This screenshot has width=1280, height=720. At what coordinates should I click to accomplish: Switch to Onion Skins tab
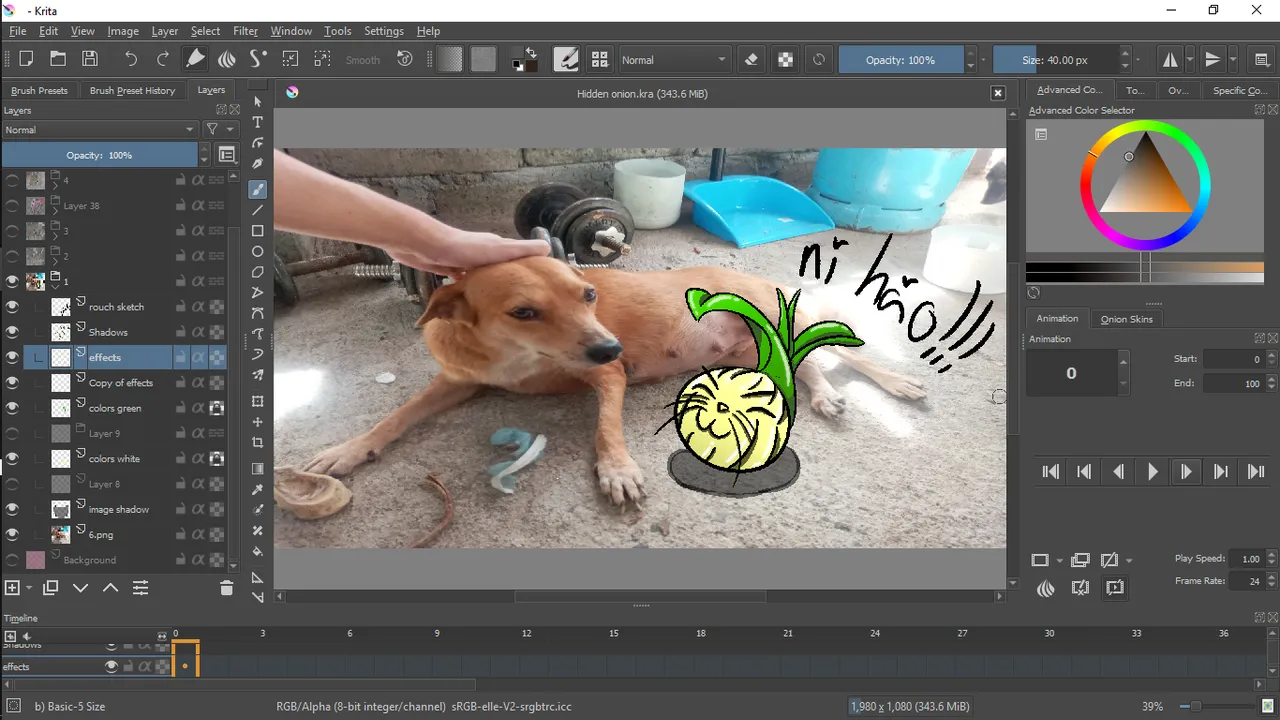pyautogui.click(x=1127, y=319)
